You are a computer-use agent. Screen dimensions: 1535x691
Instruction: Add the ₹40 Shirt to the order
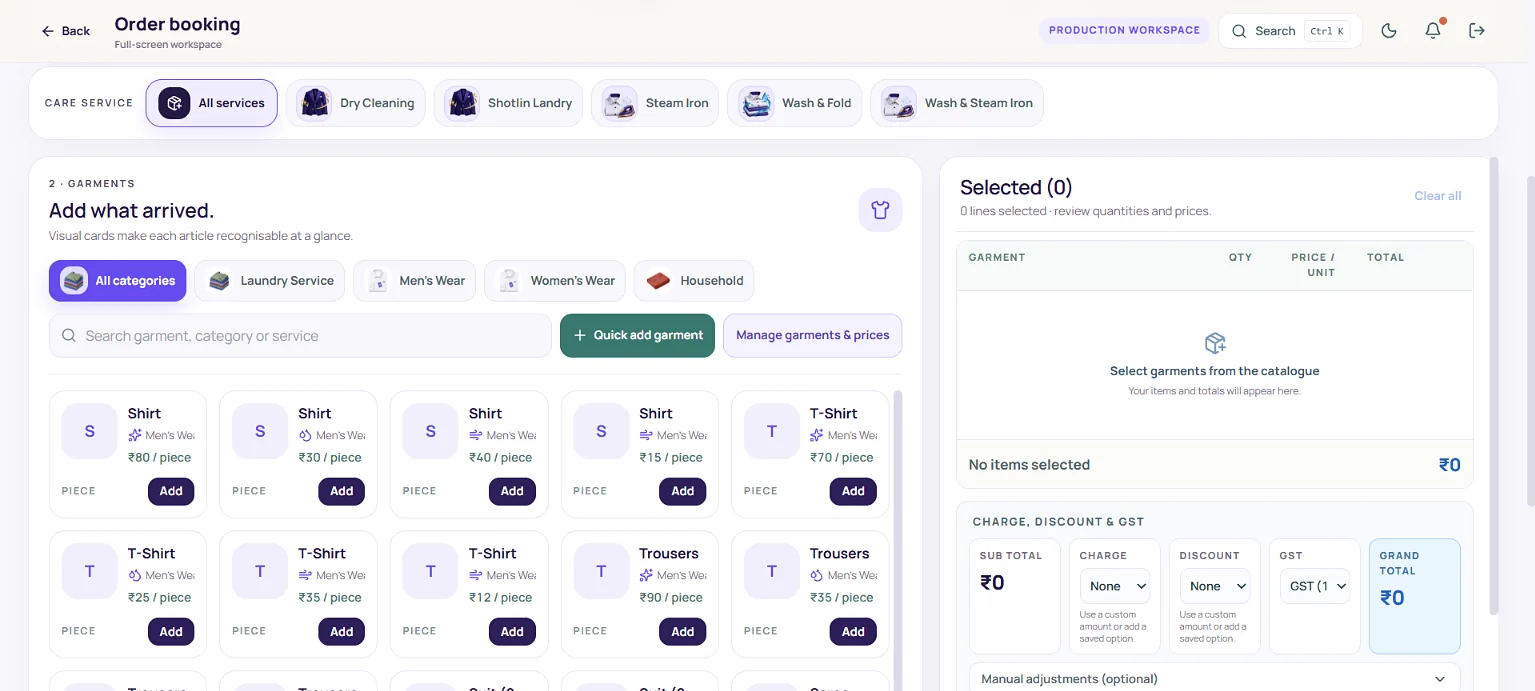(512, 491)
